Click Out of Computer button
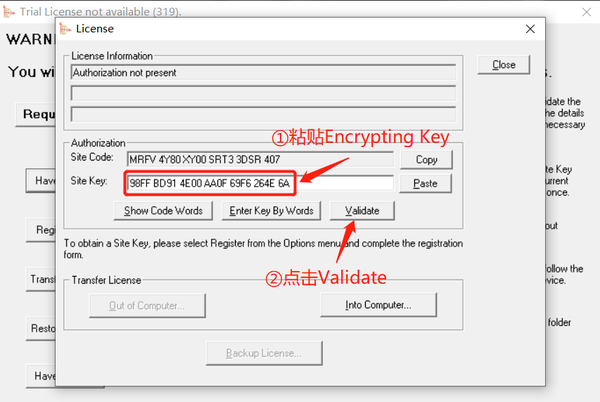Viewport: 600px width, 402px height. click(147, 306)
